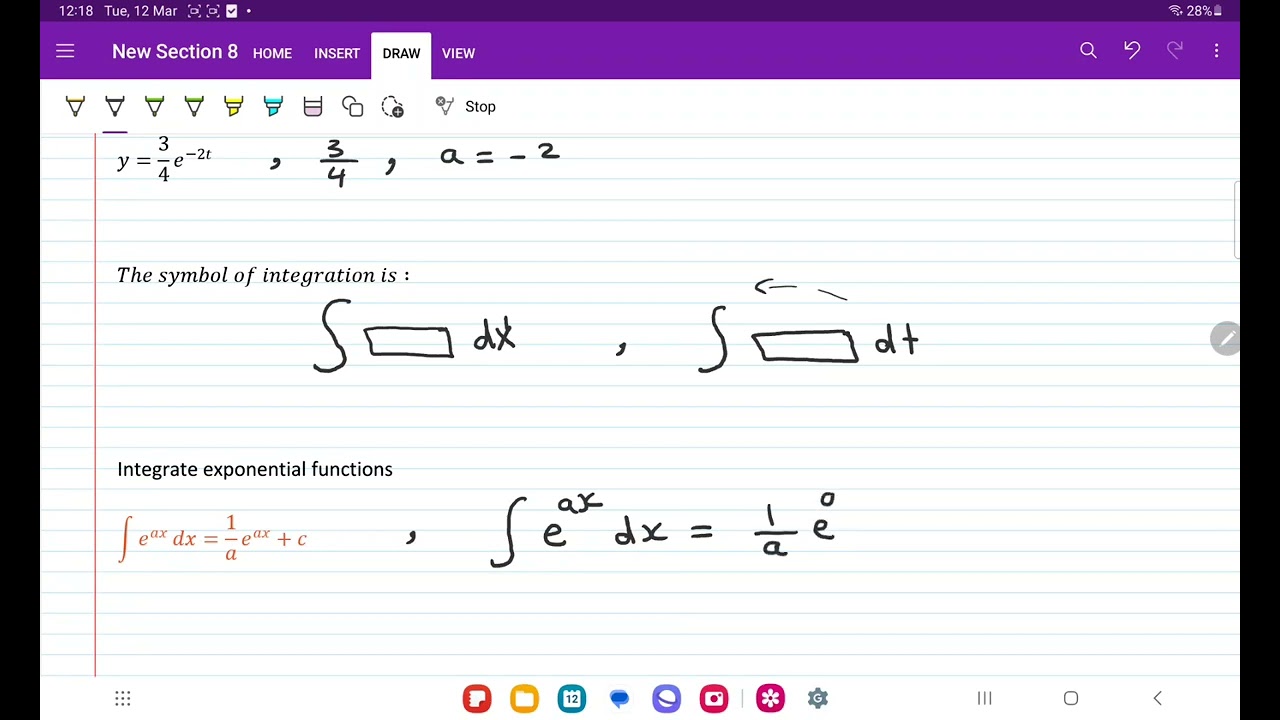Tap the status bar time 12:18
The height and width of the screenshot is (720, 1280).
[x=76, y=11]
